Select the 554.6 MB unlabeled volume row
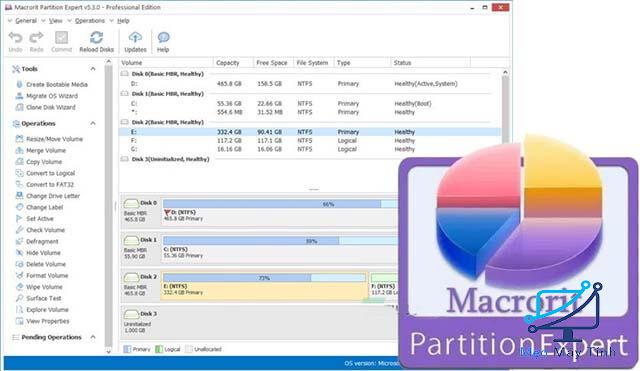The image size is (640, 371). click(310, 112)
